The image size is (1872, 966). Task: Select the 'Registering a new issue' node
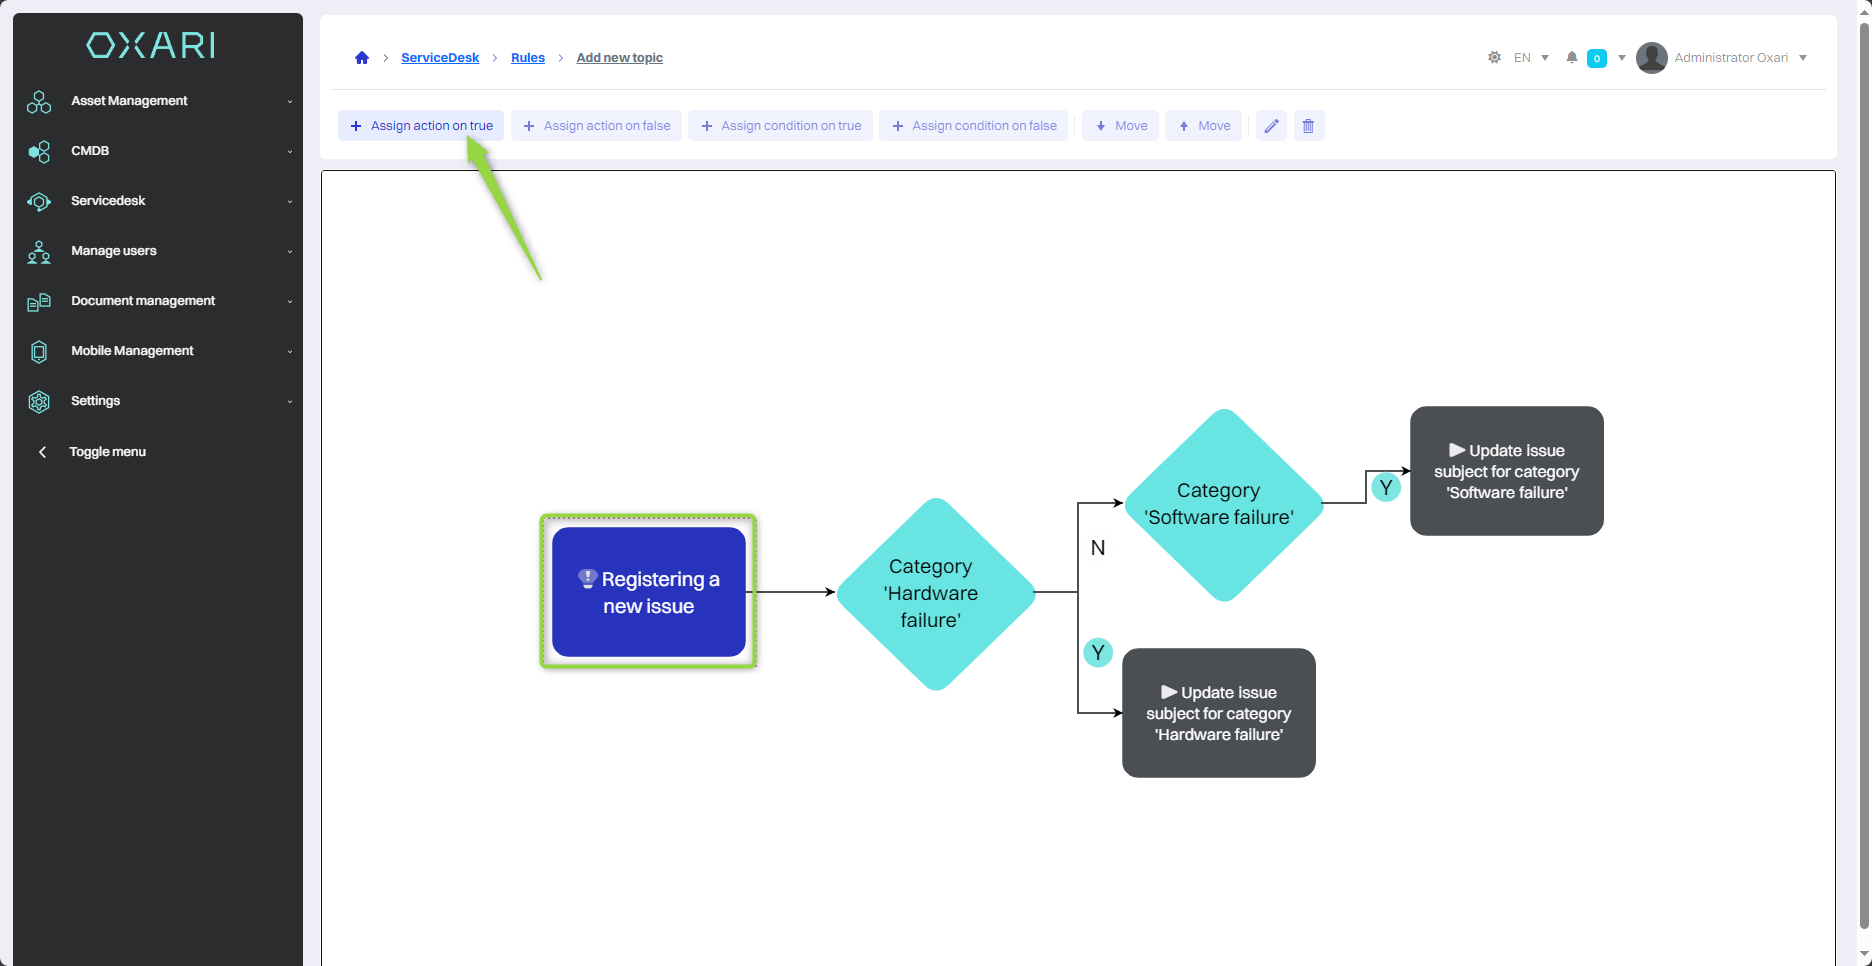tap(648, 592)
